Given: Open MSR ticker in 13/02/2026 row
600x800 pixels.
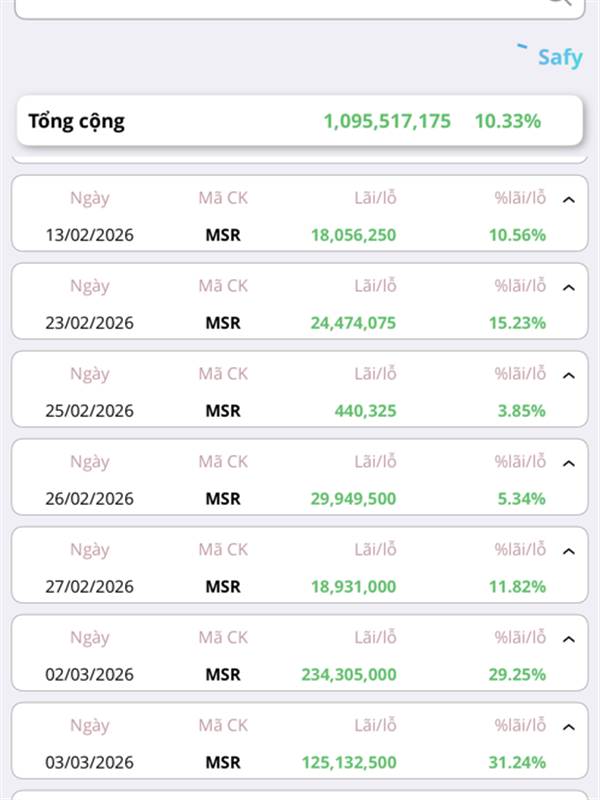Looking at the screenshot, I should pos(223,235).
